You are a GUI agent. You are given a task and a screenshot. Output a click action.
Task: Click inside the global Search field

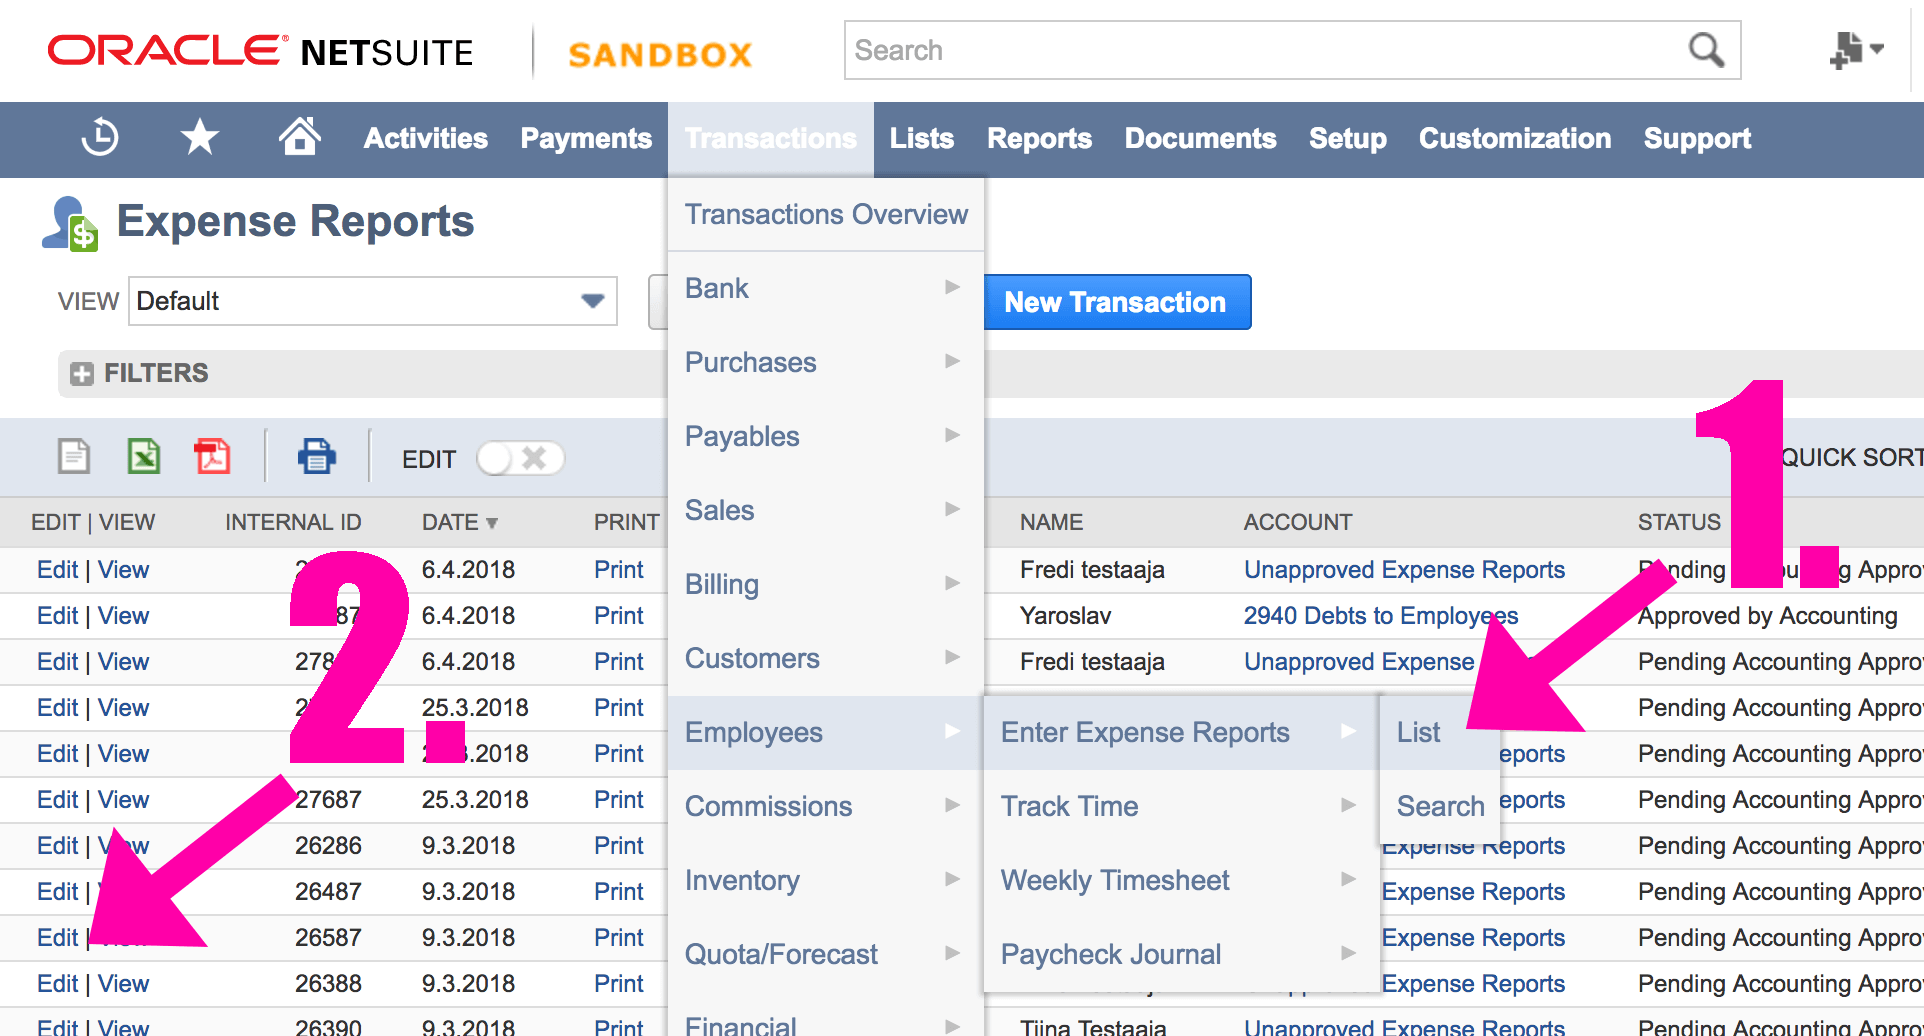[x=1265, y=50]
